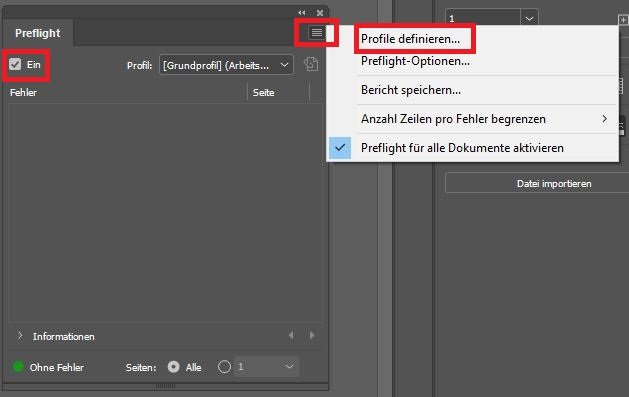Expand the Informationen section
Image resolution: width=629 pixels, height=397 pixels.
20,336
